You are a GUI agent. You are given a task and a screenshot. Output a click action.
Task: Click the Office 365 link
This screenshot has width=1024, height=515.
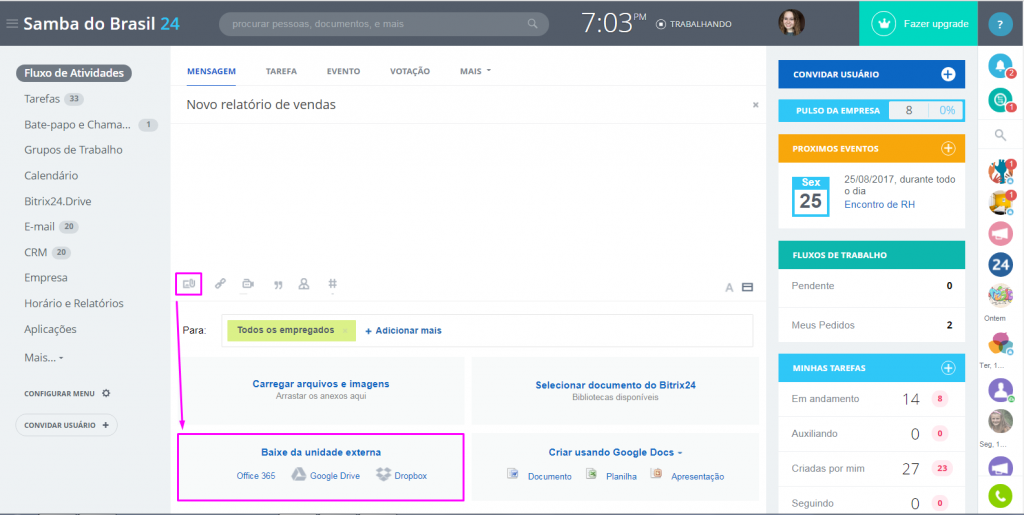click(x=256, y=476)
